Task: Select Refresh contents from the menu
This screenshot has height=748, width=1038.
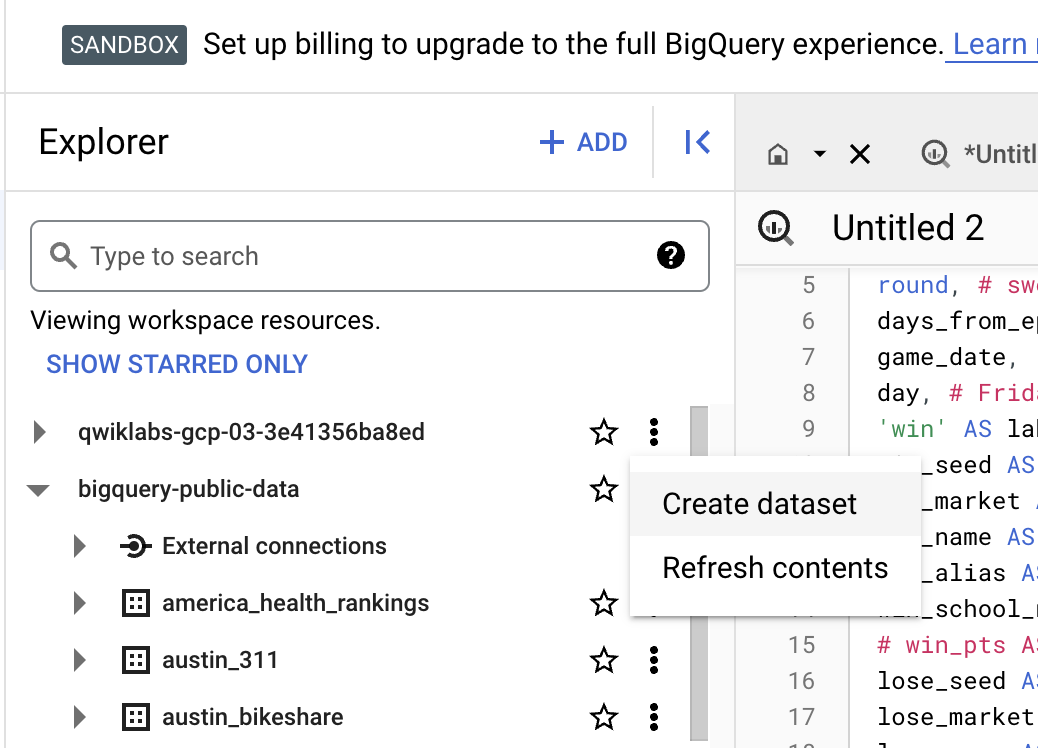Action: 775,568
